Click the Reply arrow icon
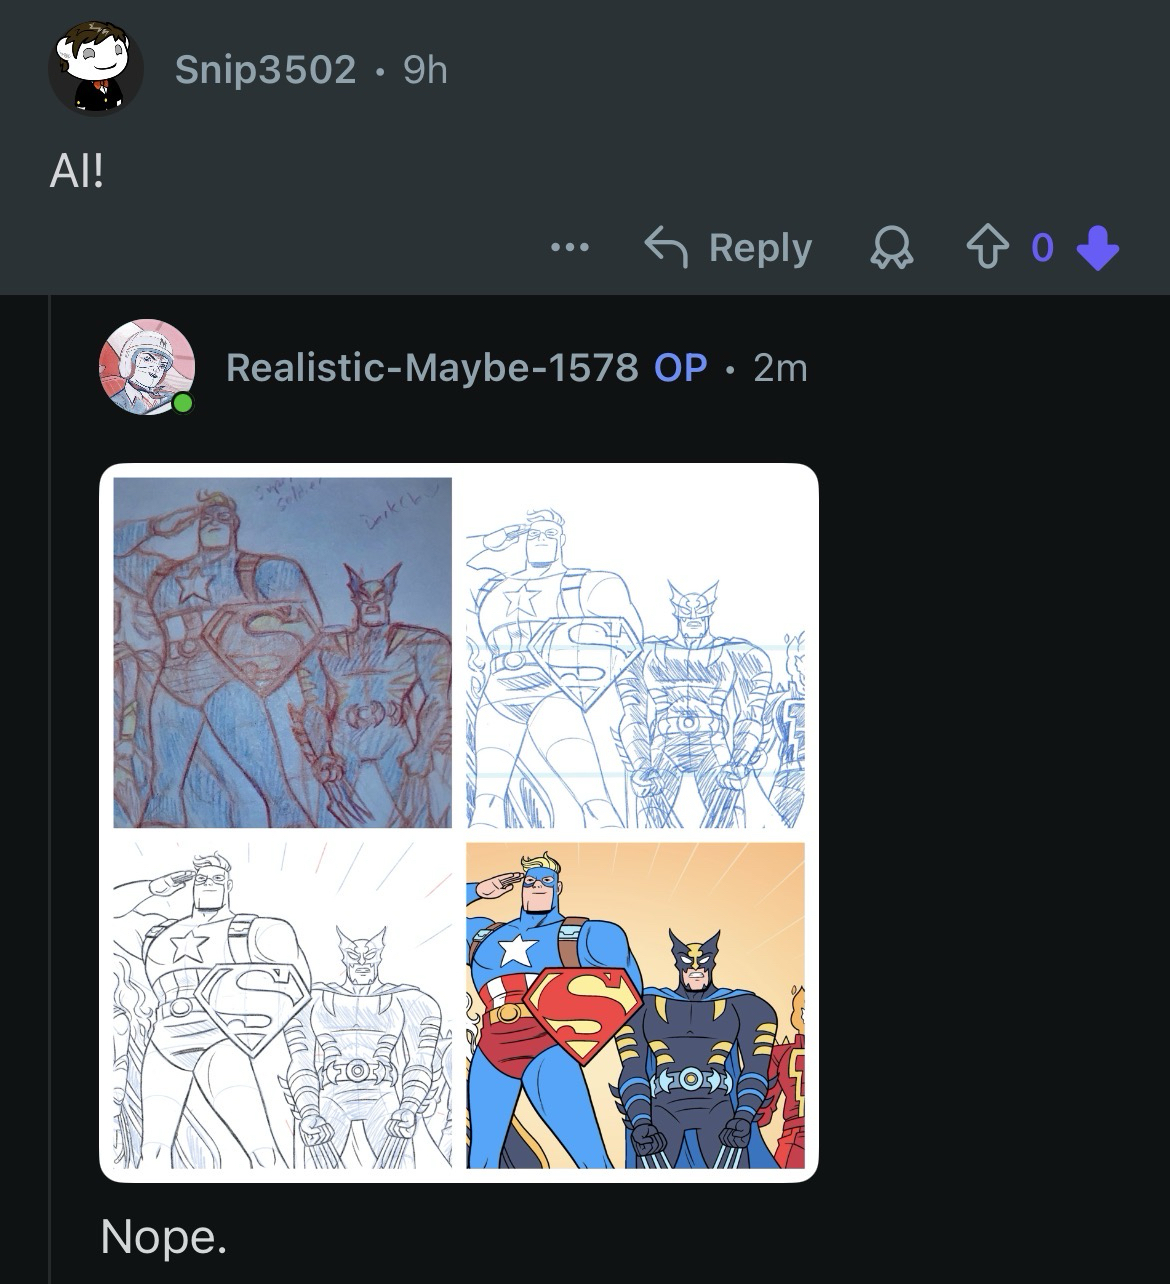This screenshot has width=1170, height=1284. coord(667,247)
